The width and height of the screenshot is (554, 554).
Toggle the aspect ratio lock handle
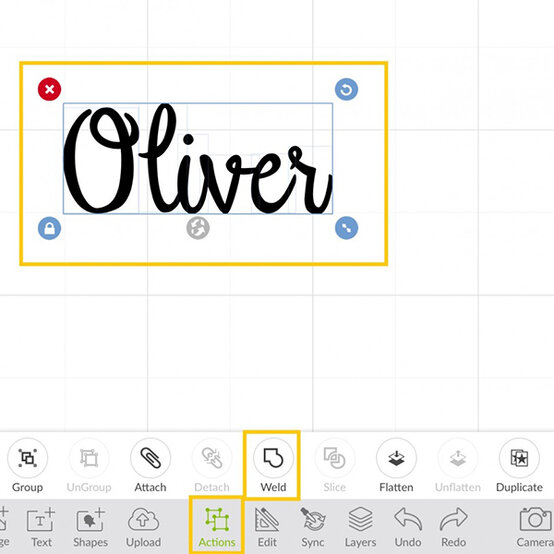pyautogui.click(x=49, y=228)
